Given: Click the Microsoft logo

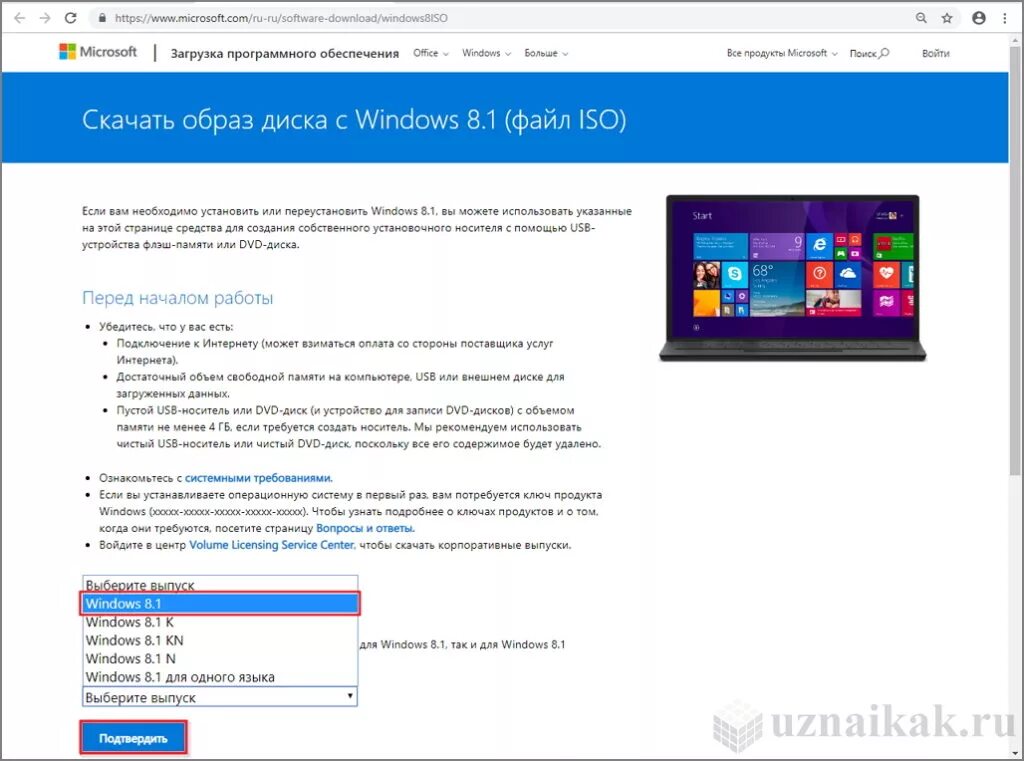Looking at the screenshot, I should tap(98, 52).
